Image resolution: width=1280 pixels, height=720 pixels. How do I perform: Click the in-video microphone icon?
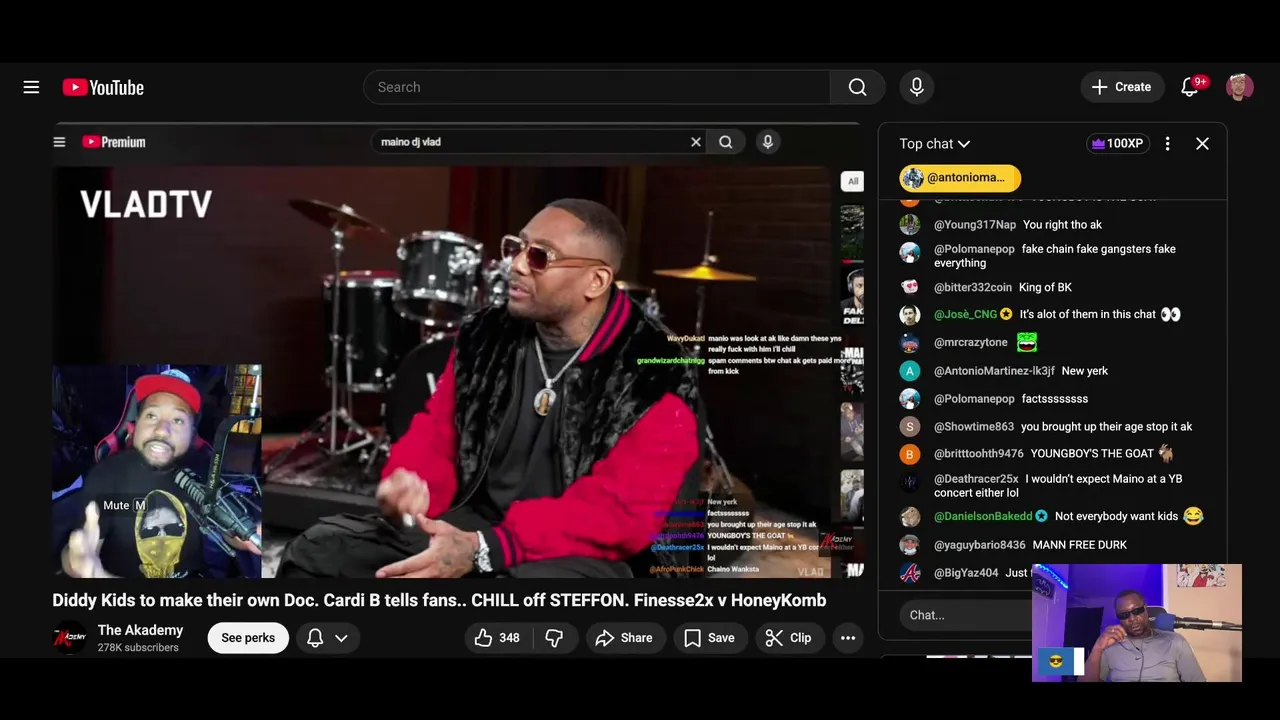pos(768,142)
